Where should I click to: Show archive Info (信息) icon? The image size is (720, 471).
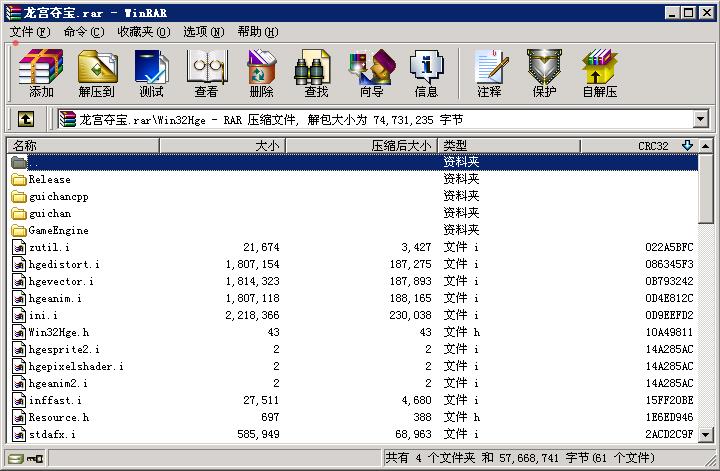(426, 74)
